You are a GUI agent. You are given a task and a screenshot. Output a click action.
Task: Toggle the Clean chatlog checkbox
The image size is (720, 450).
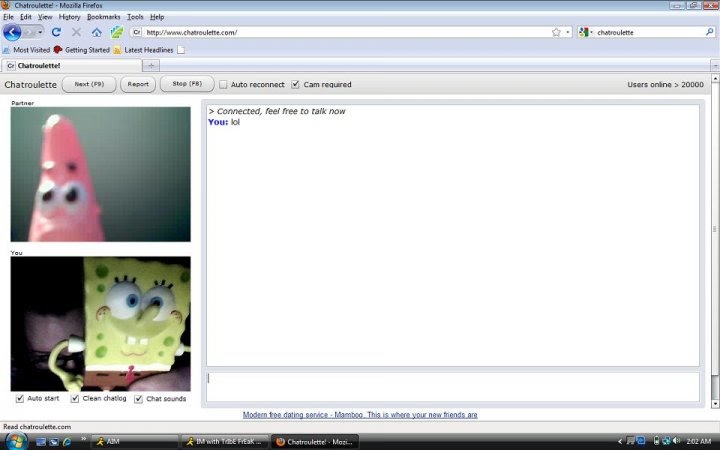point(75,399)
